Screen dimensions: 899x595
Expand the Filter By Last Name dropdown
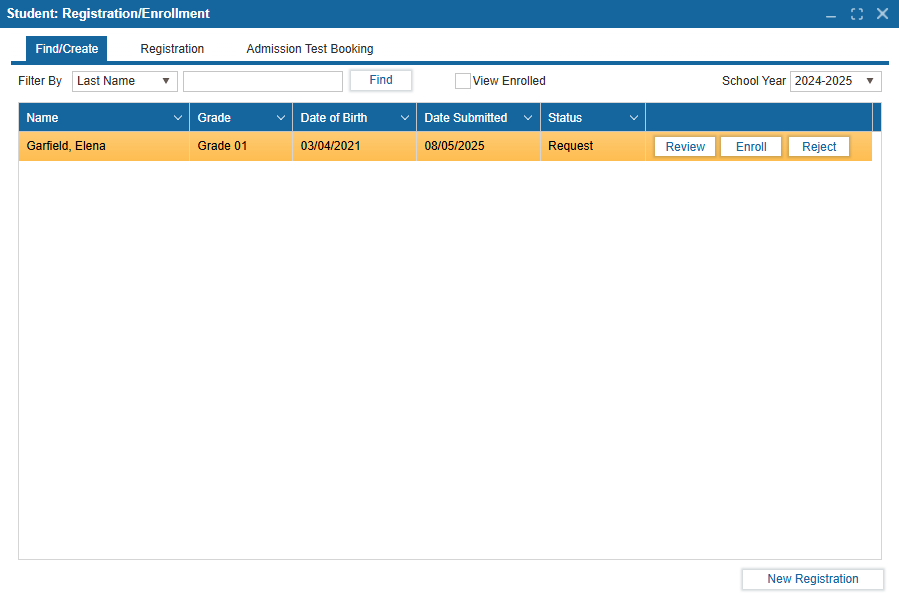[x=125, y=81]
